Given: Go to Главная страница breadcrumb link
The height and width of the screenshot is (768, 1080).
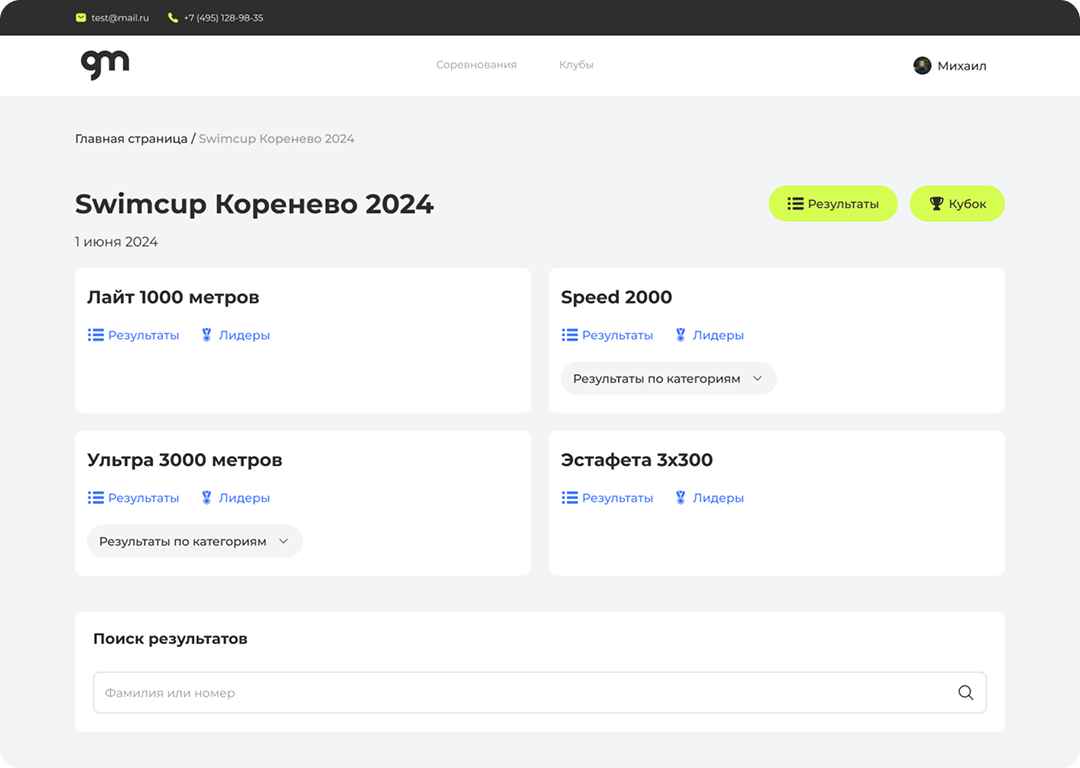Looking at the screenshot, I should point(131,139).
